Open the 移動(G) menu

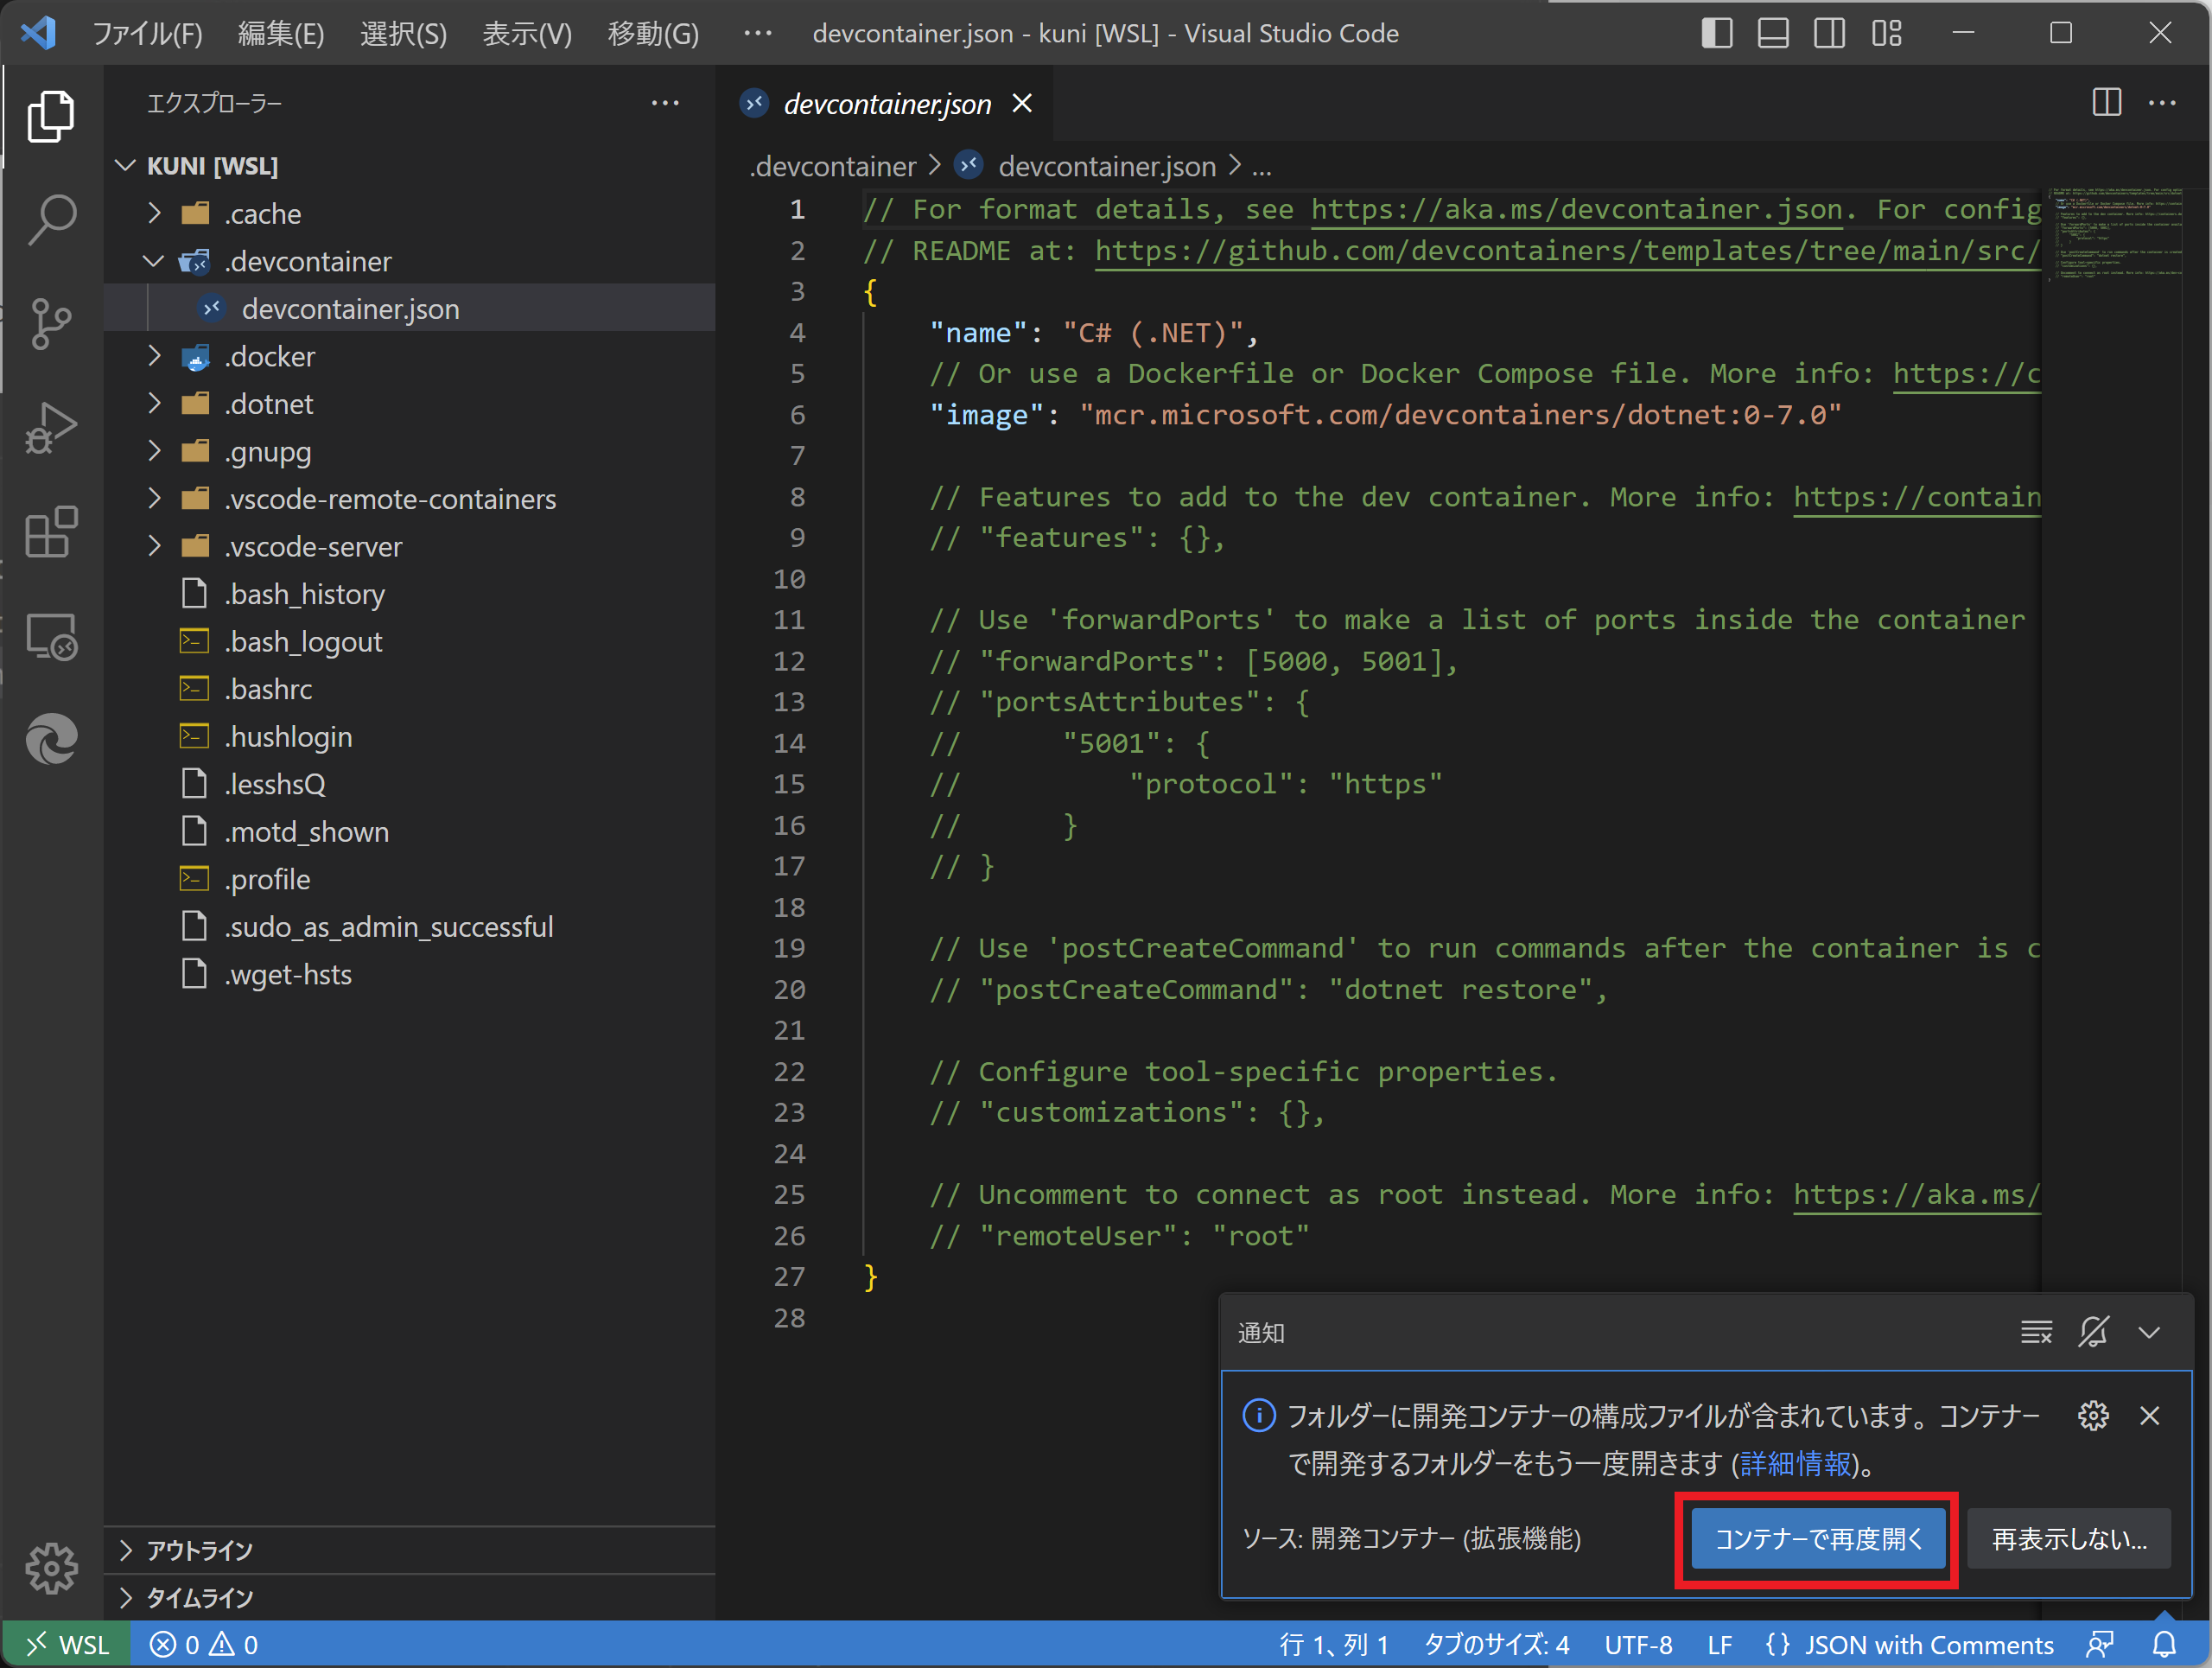653,33
